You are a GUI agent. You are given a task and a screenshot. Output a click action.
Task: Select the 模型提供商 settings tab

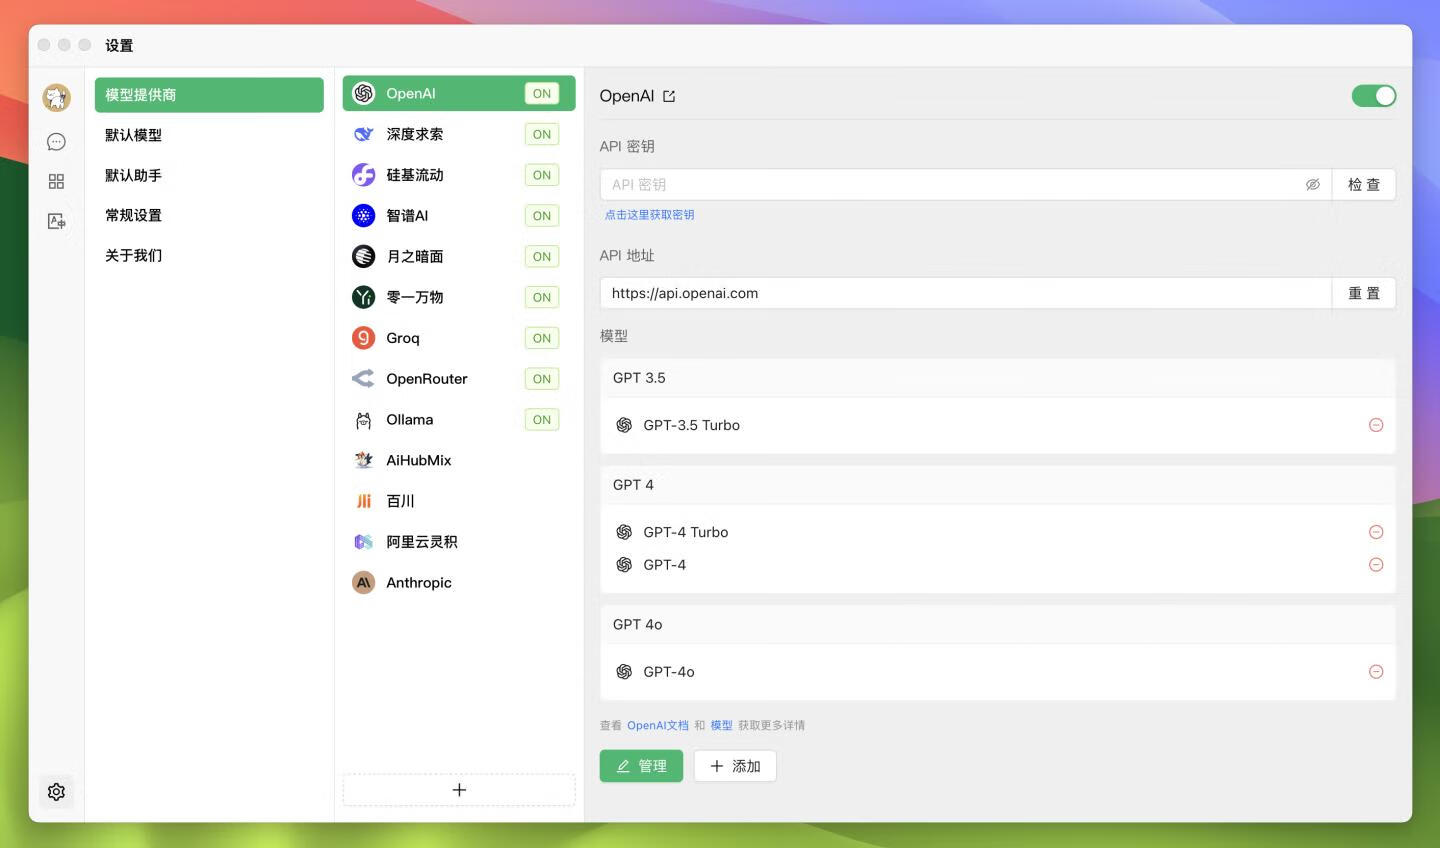(209, 95)
